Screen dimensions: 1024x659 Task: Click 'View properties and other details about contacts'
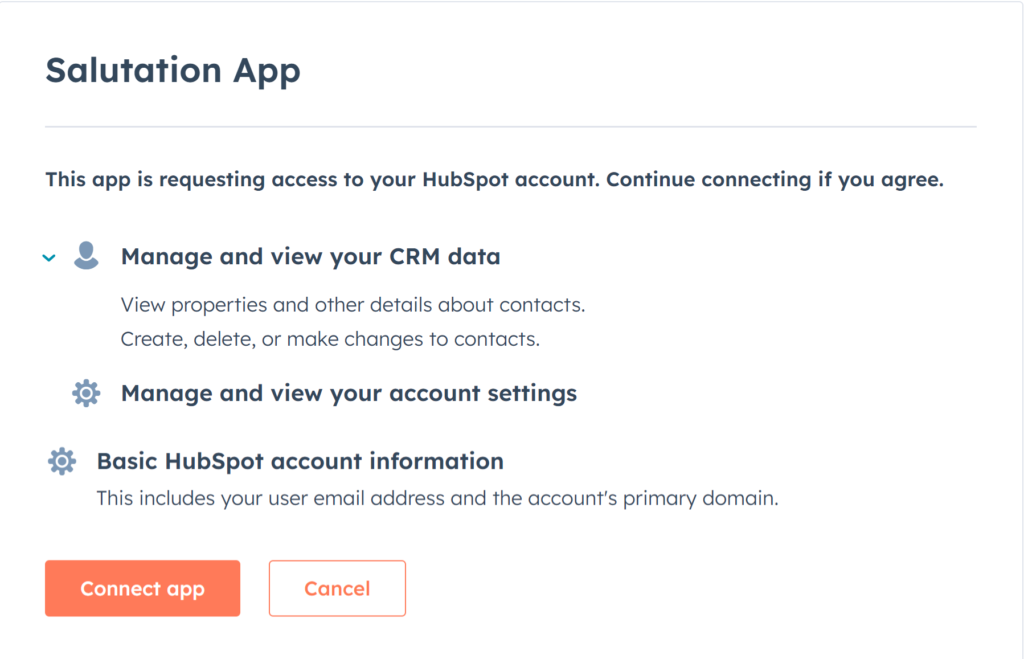(353, 305)
